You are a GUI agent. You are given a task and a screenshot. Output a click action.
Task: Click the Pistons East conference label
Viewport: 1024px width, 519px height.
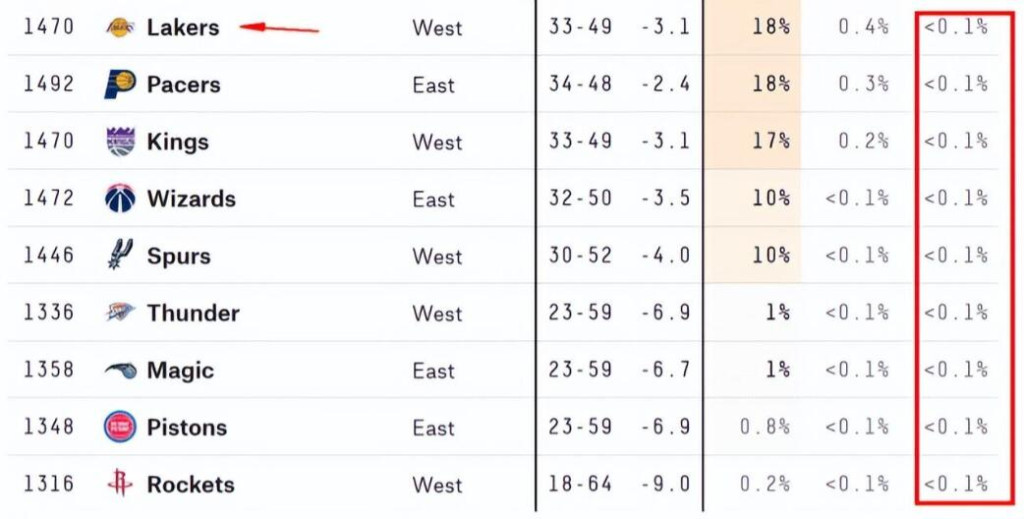tap(434, 428)
